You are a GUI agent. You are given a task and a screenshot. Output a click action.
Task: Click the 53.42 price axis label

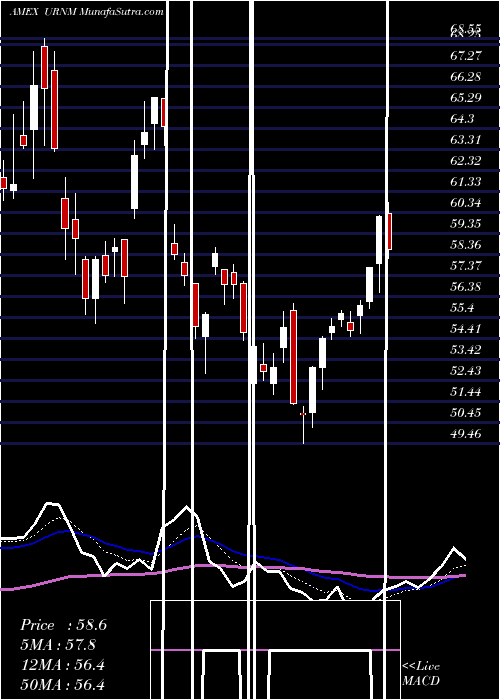(466, 350)
